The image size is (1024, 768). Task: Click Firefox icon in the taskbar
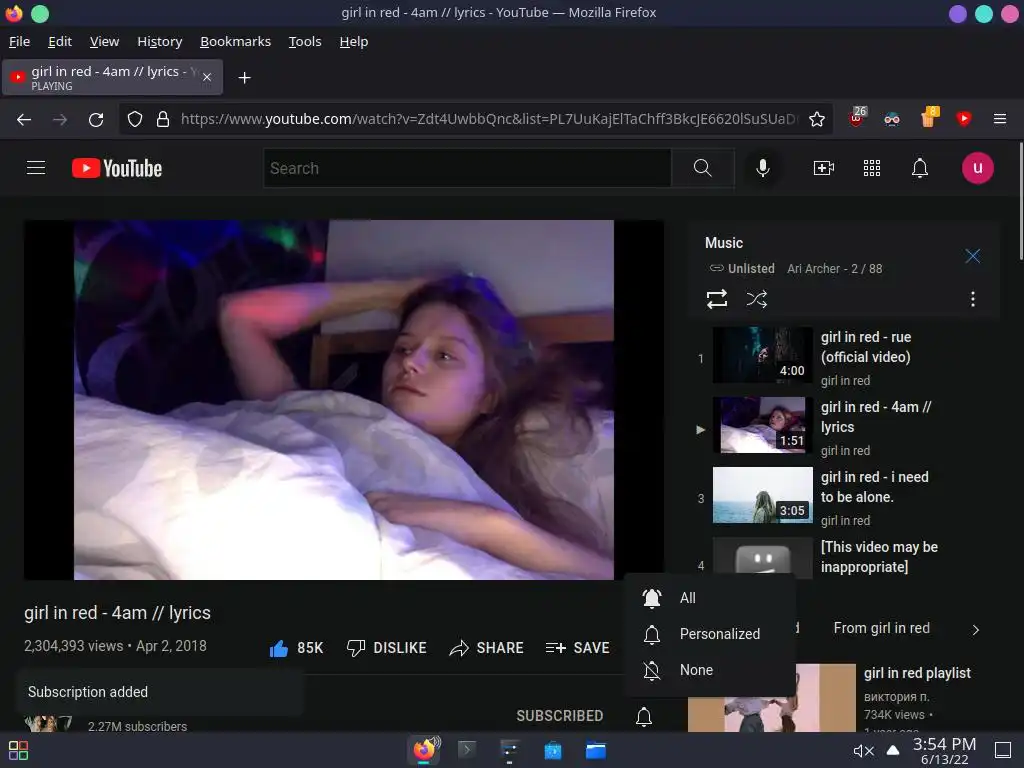pyautogui.click(x=425, y=750)
